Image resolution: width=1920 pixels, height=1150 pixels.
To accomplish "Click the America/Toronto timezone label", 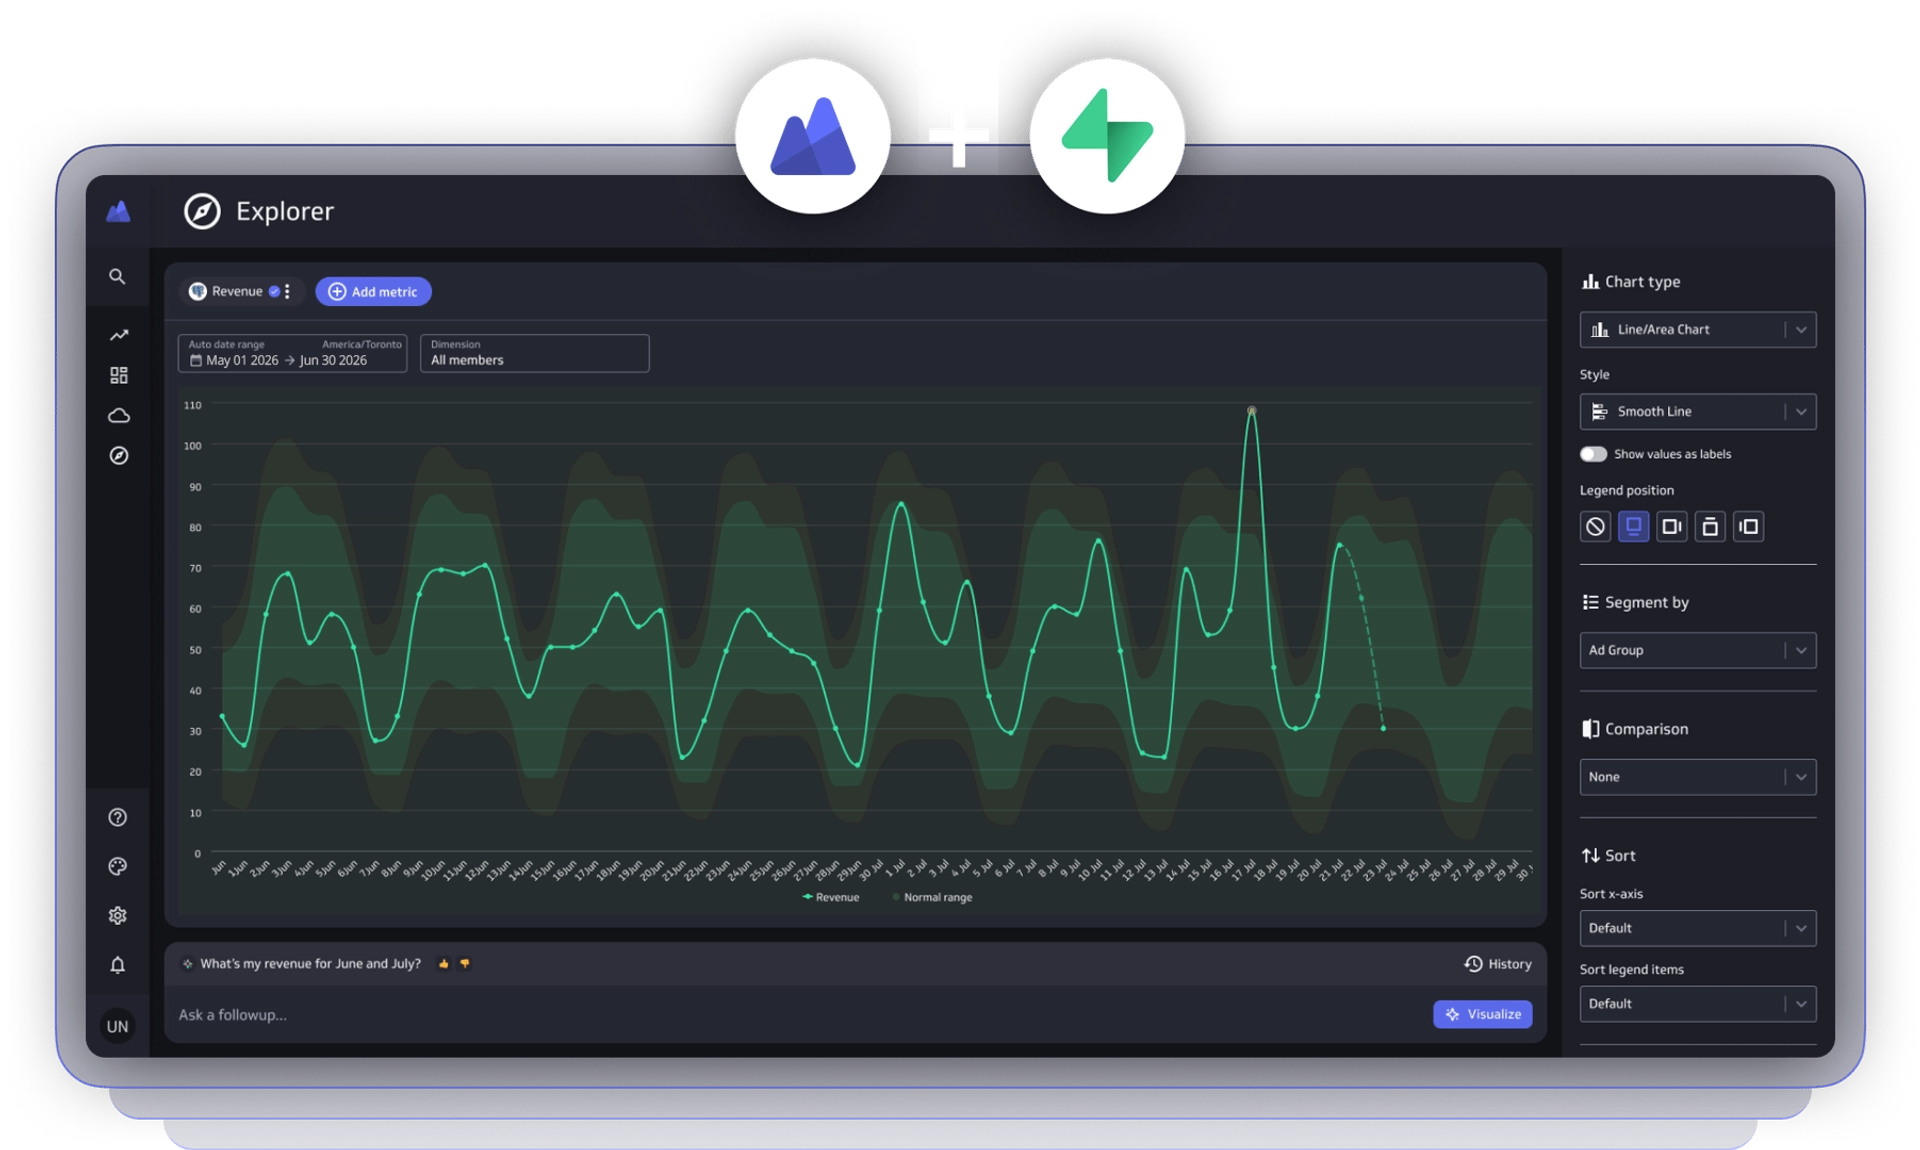I will [x=361, y=344].
